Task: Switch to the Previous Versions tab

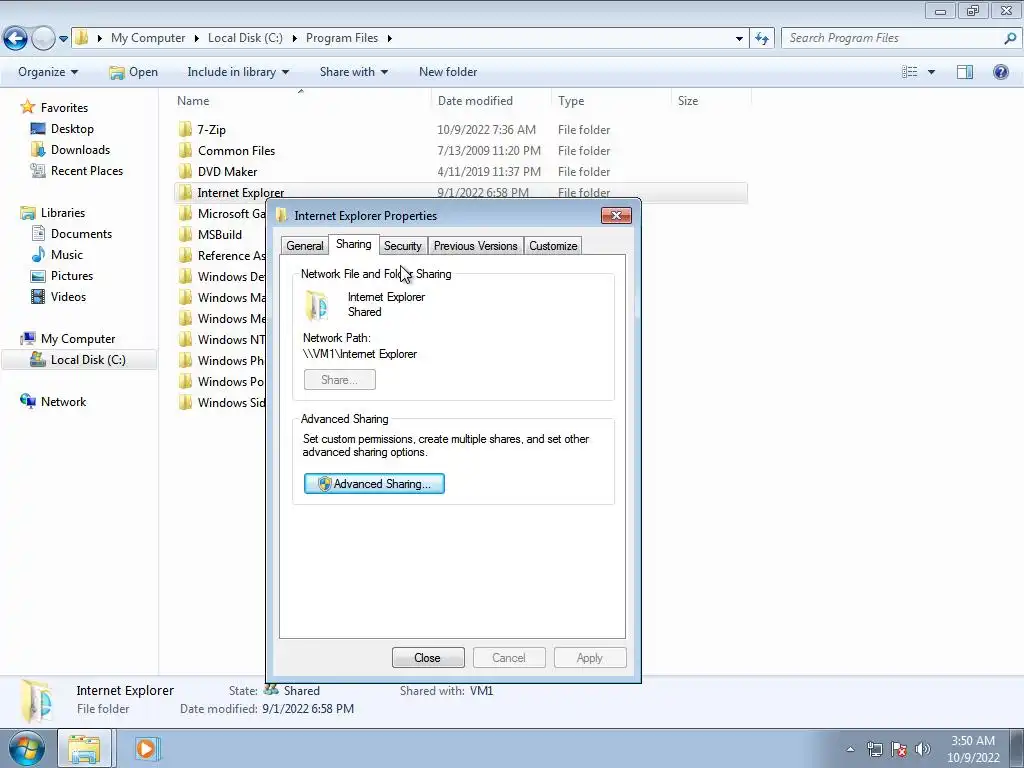Action: point(475,246)
